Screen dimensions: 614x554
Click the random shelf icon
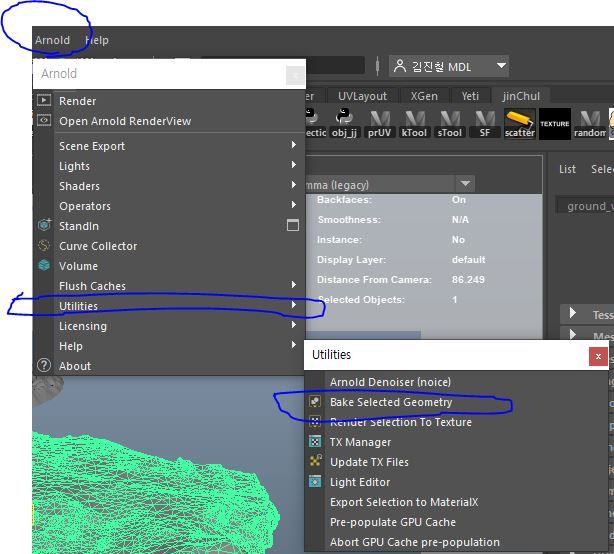coord(590,123)
